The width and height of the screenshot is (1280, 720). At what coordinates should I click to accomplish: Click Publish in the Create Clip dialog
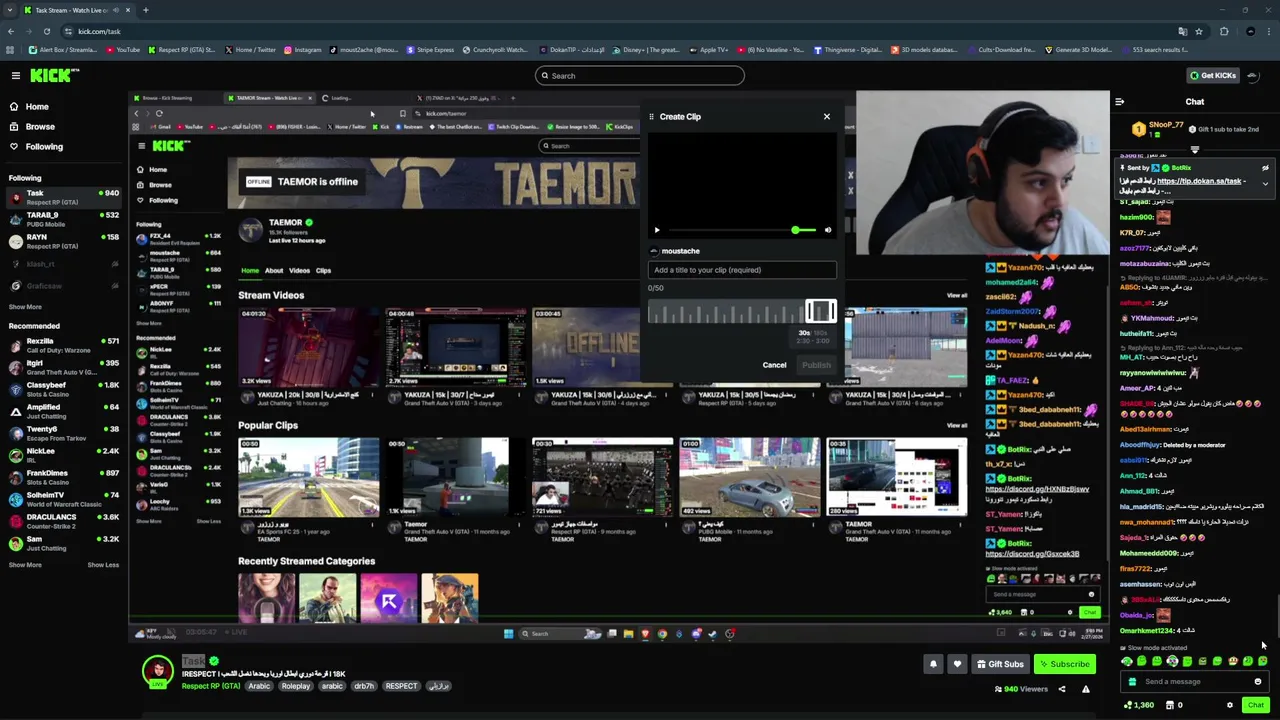[816, 365]
